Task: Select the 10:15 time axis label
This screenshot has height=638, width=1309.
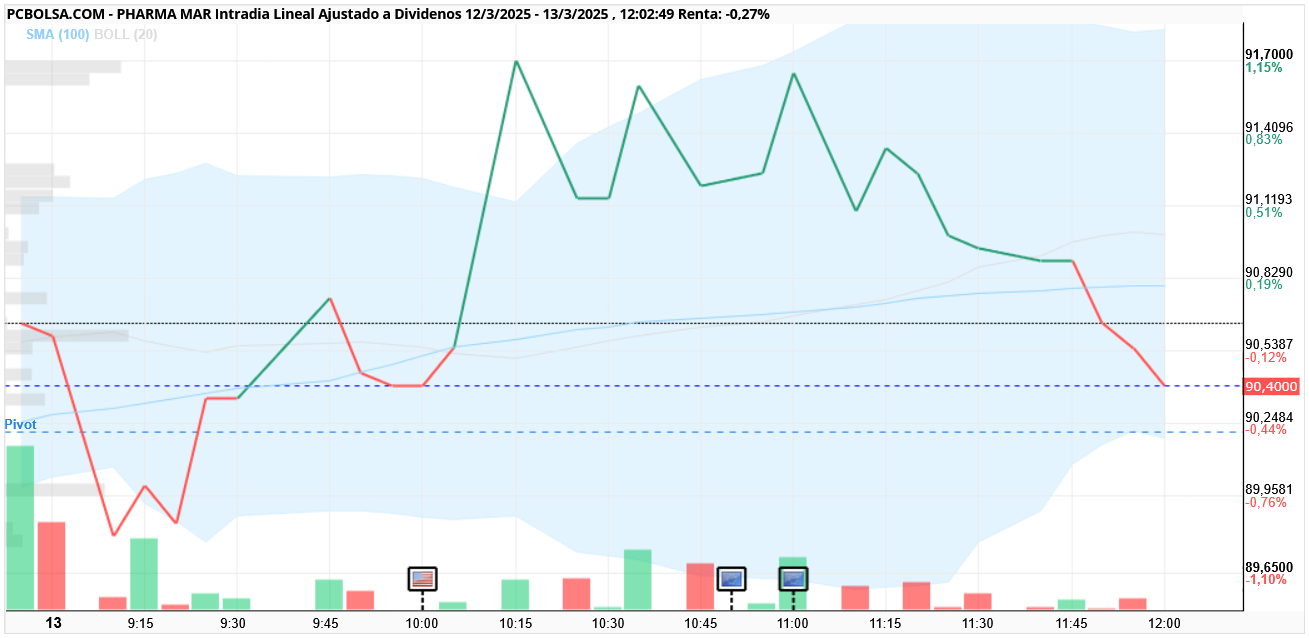Action: [x=515, y=623]
